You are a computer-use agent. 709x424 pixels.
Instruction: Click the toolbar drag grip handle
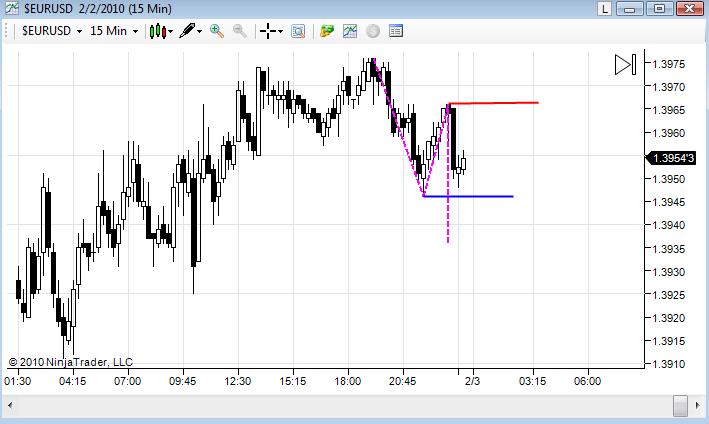pyautogui.click(x=6, y=31)
